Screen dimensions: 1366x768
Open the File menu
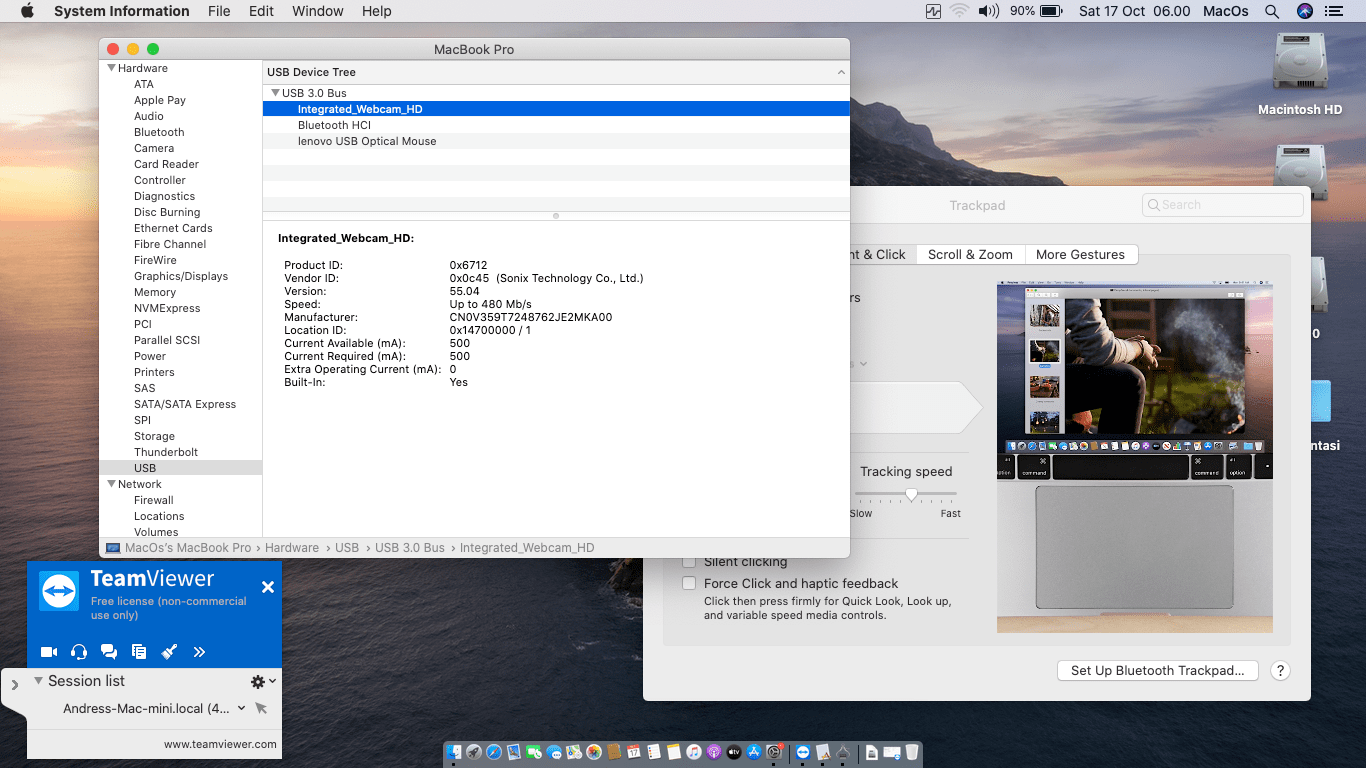(x=219, y=11)
